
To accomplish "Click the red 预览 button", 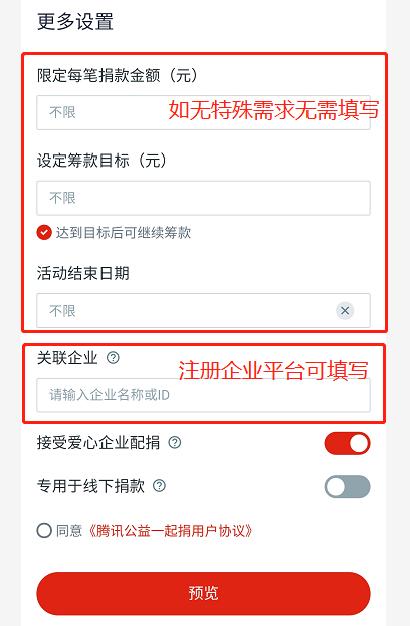I will (x=203, y=593).
